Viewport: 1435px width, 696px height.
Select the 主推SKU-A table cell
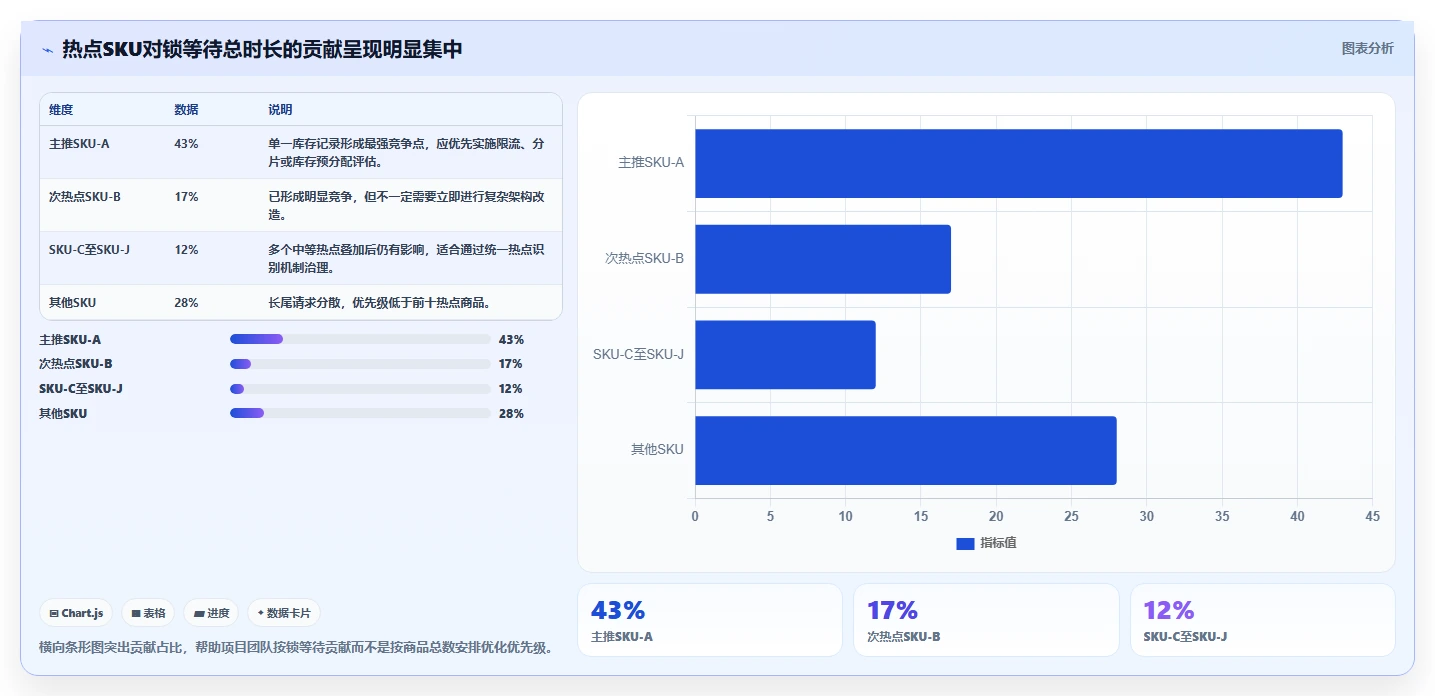click(x=79, y=143)
